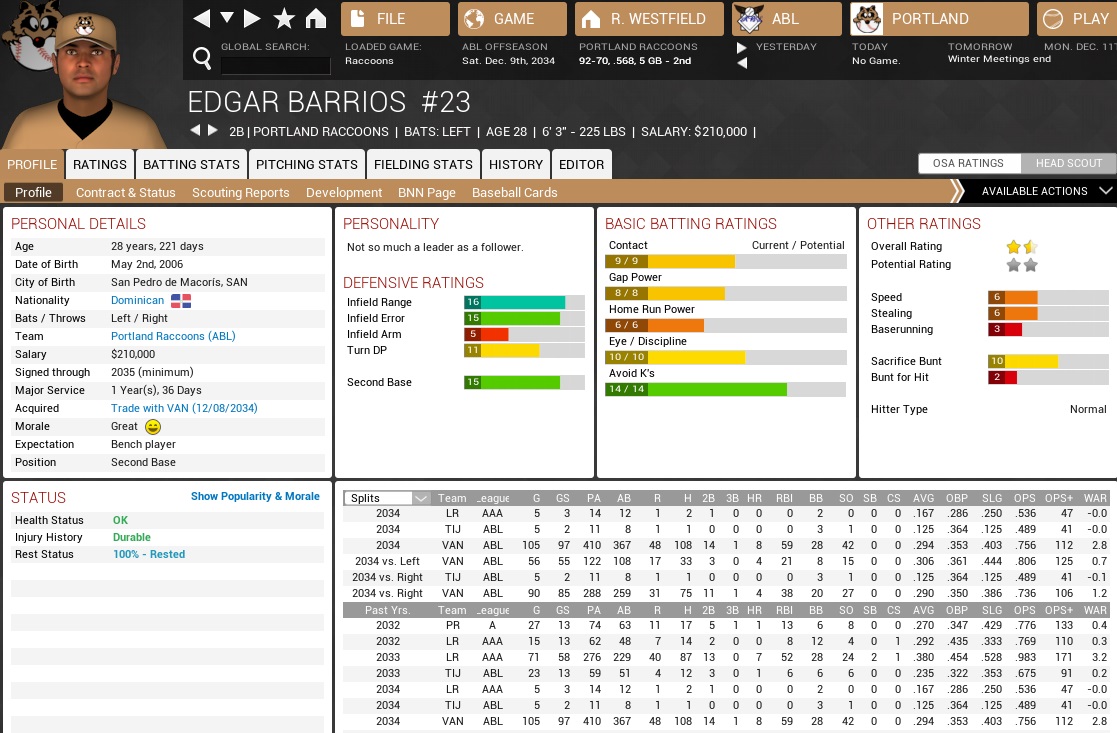The image size is (1117, 733).
Task: Open the navigation history down arrow
Action: (227, 19)
